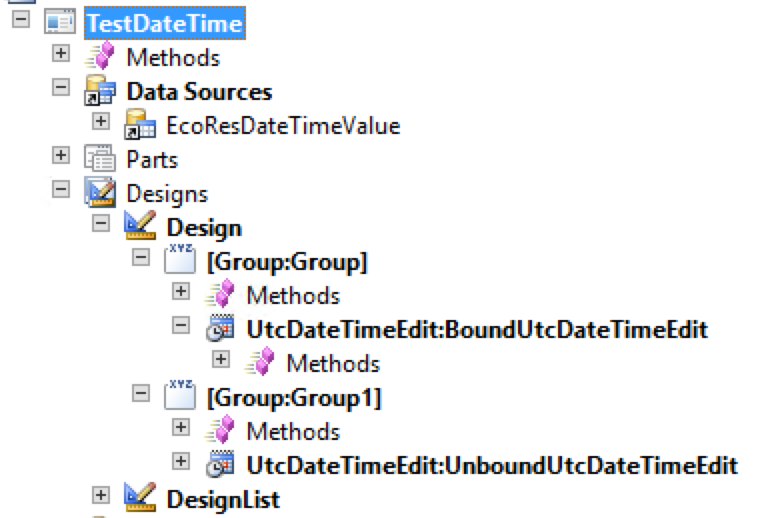The width and height of the screenshot is (768, 518).
Task: Click the Data Sources database icon
Action: (x=100, y=91)
